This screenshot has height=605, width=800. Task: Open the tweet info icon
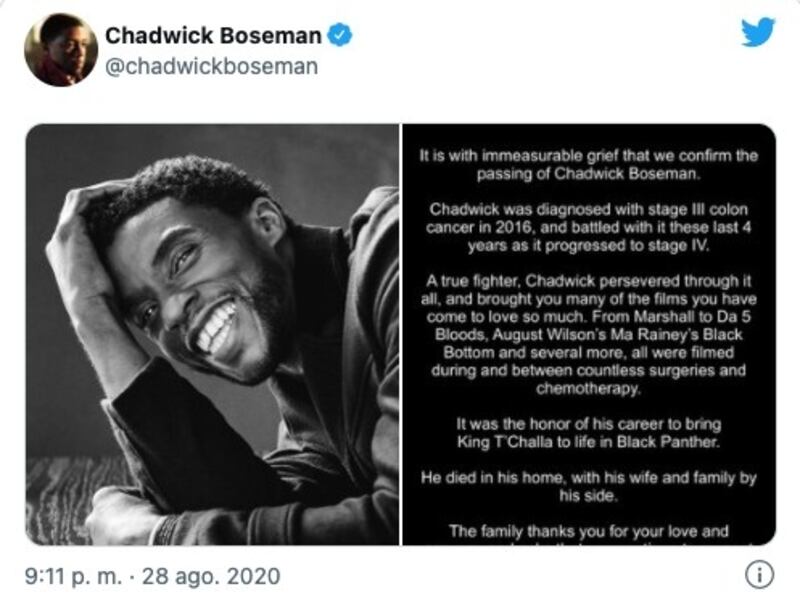click(x=760, y=574)
